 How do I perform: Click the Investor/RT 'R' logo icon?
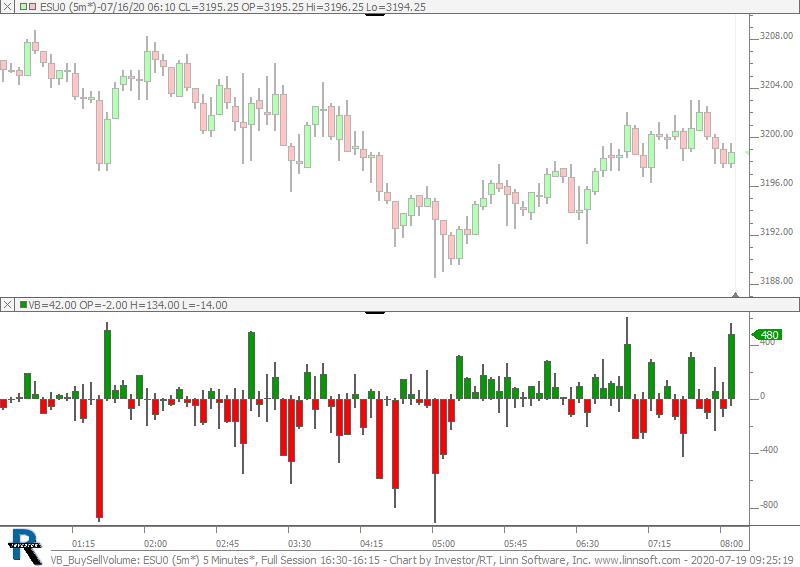tap(24, 547)
